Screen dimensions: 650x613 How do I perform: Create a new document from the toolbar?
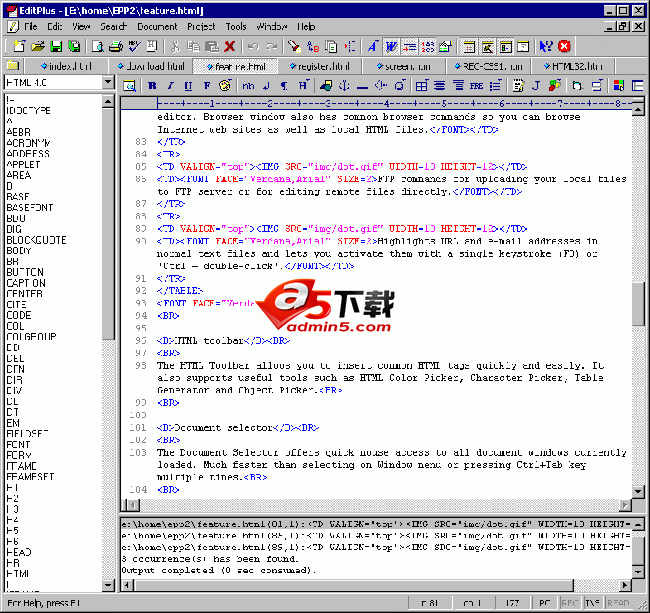(x=19, y=46)
